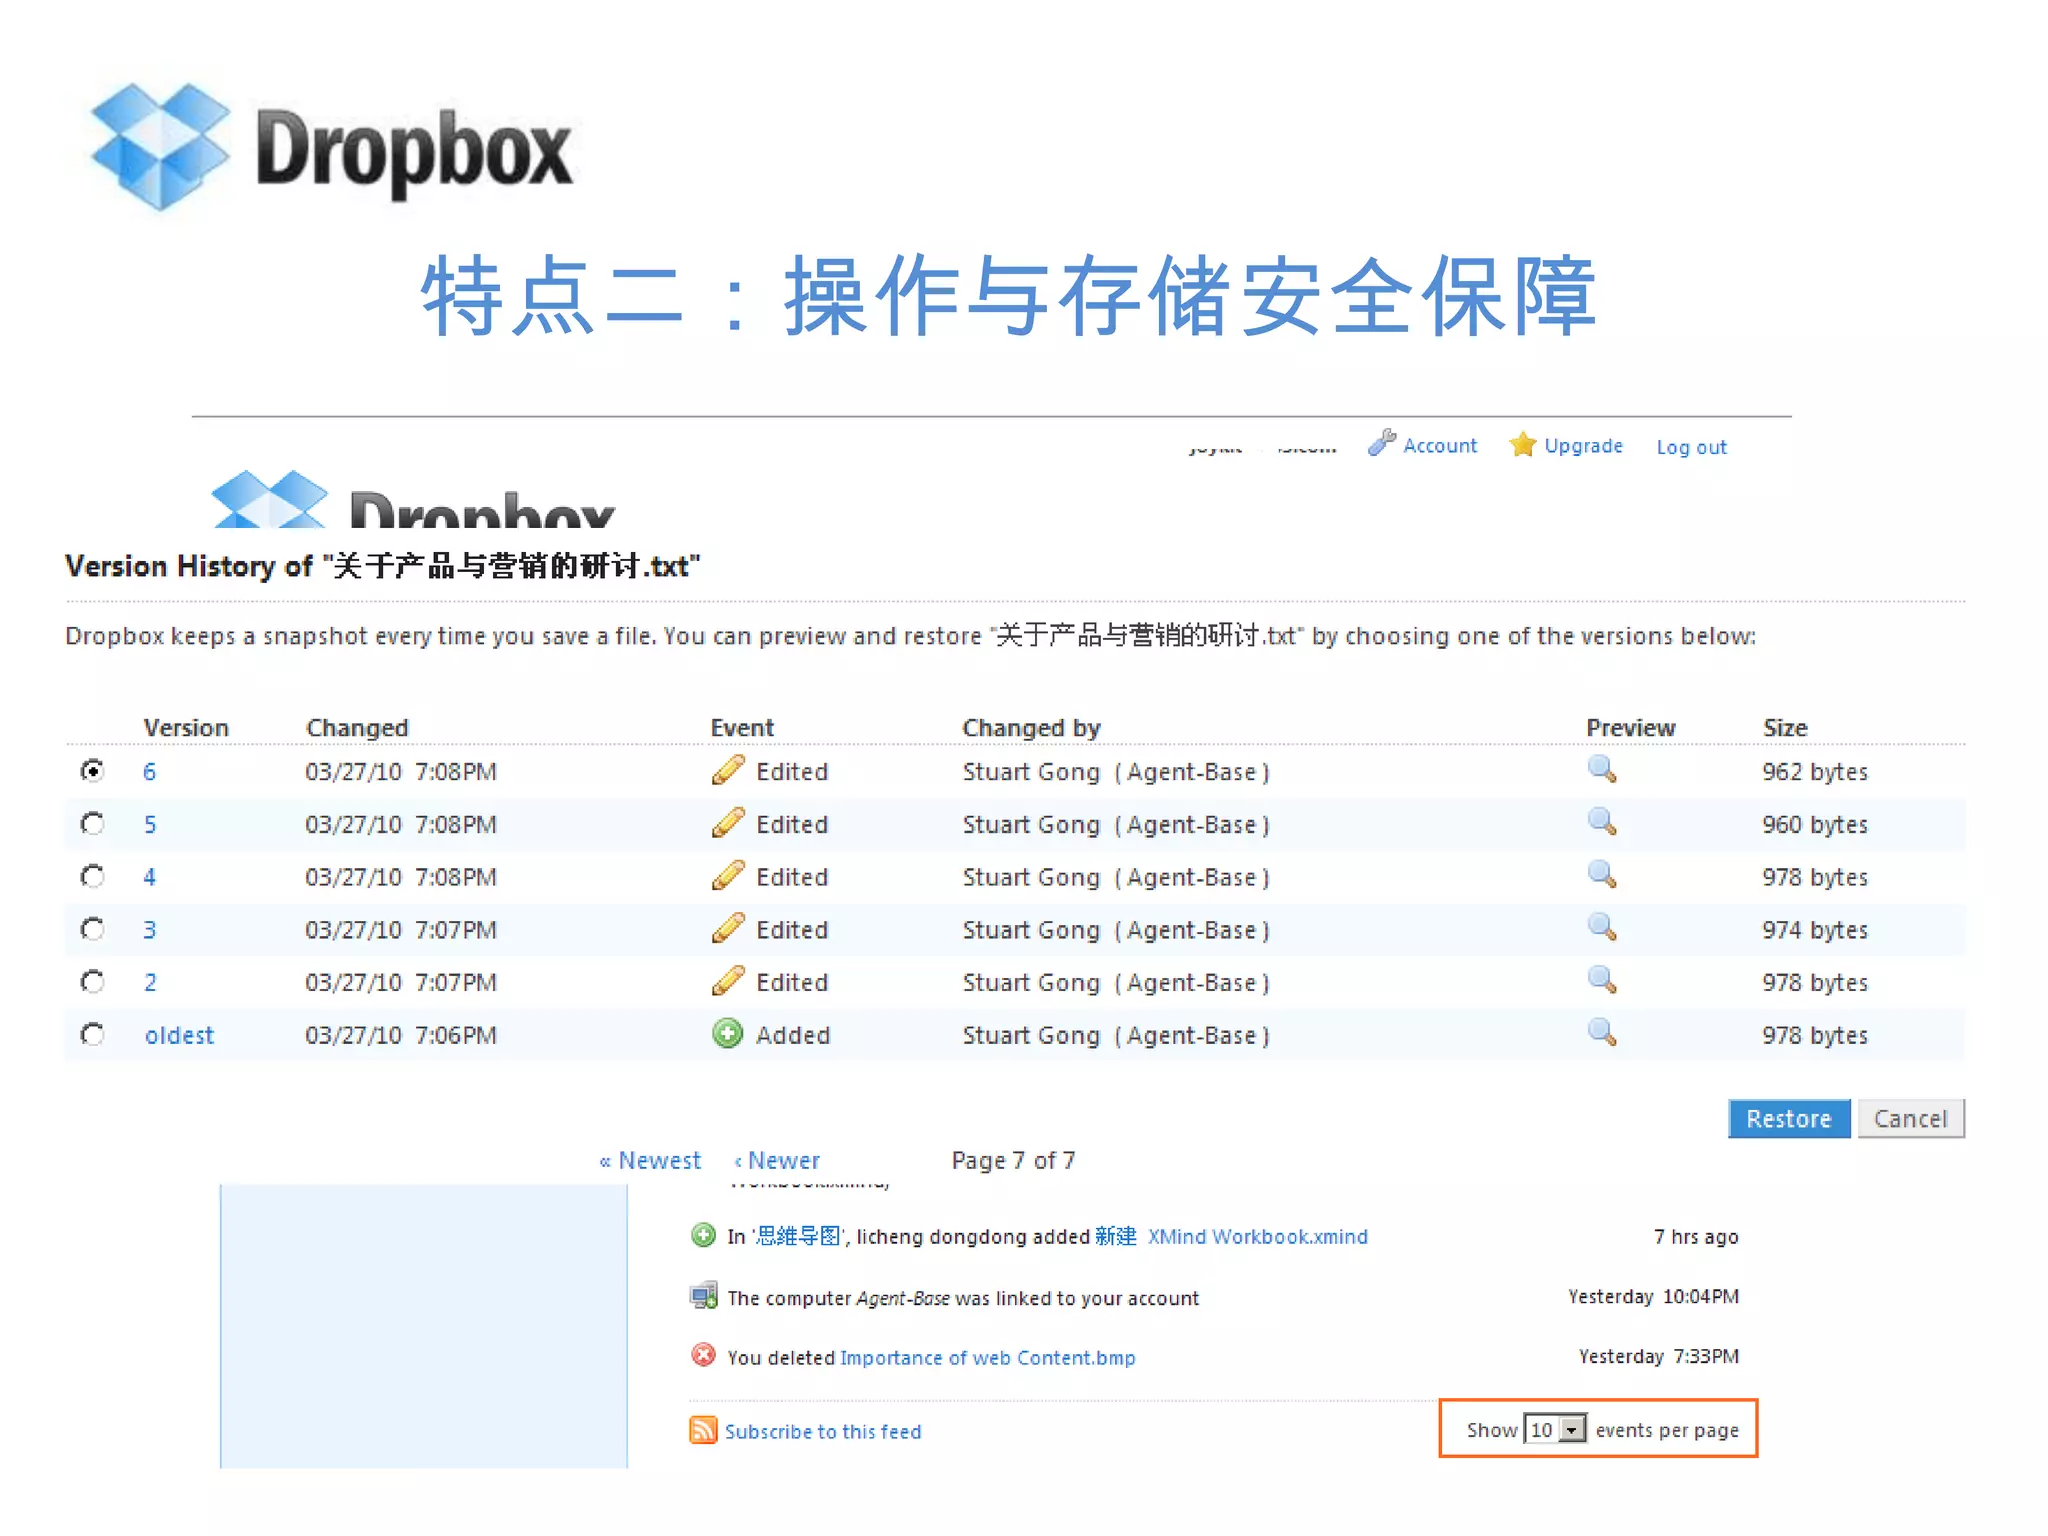Screen dimensions: 2048x1536
Task: Open version 3 number link
Action: pyautogui.click(x=149, y=930)
